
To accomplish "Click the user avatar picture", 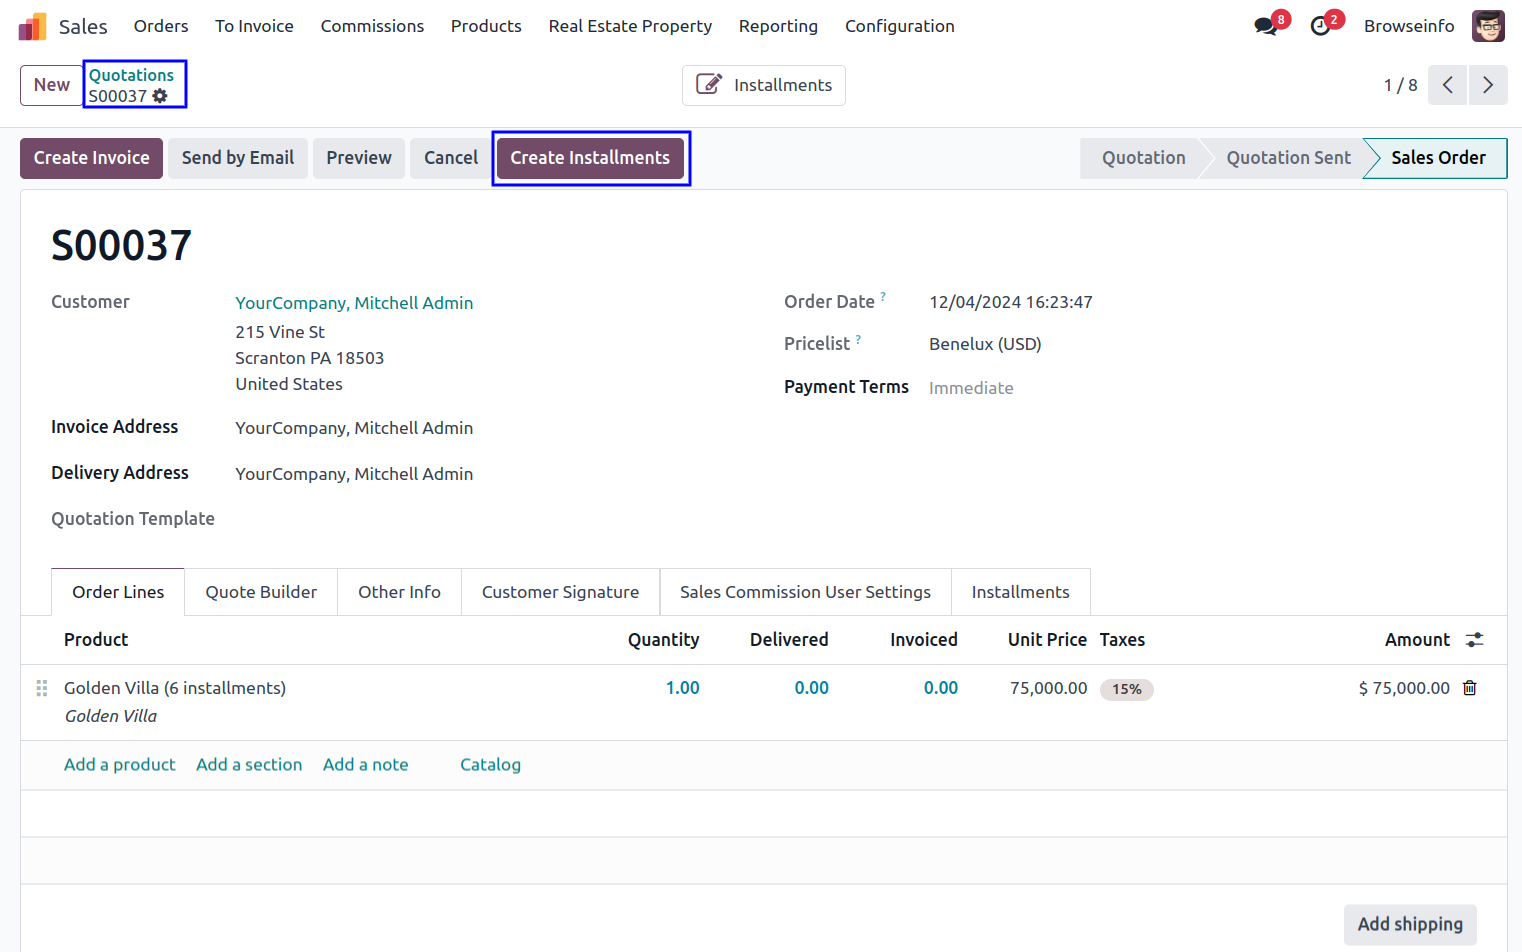I will (x=1488, y=26).
